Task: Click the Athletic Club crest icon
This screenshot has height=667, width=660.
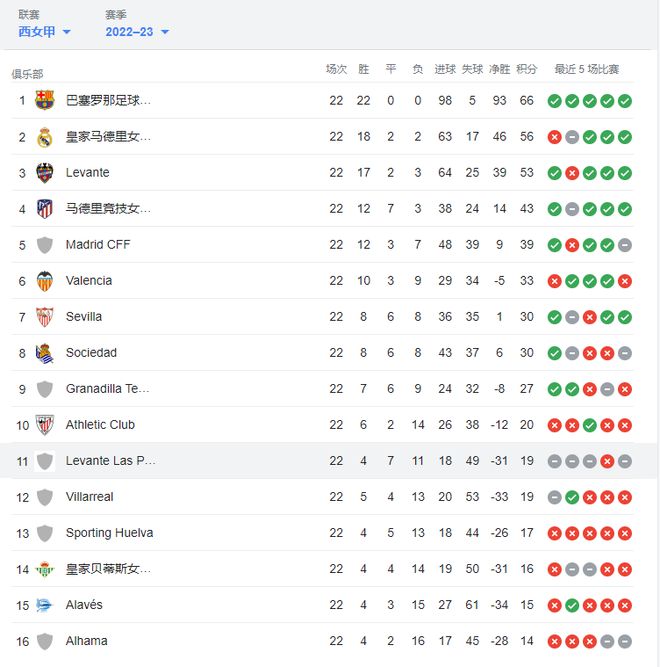Action: [45, 425]
